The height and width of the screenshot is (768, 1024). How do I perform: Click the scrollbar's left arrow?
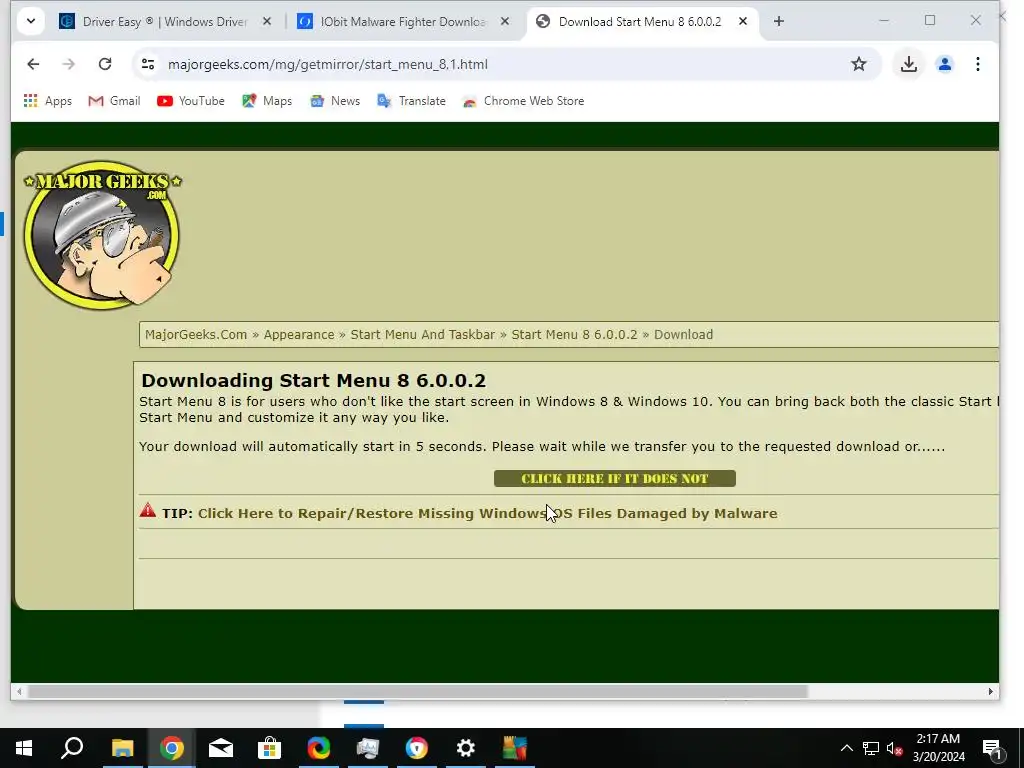(x=20, y=691)
